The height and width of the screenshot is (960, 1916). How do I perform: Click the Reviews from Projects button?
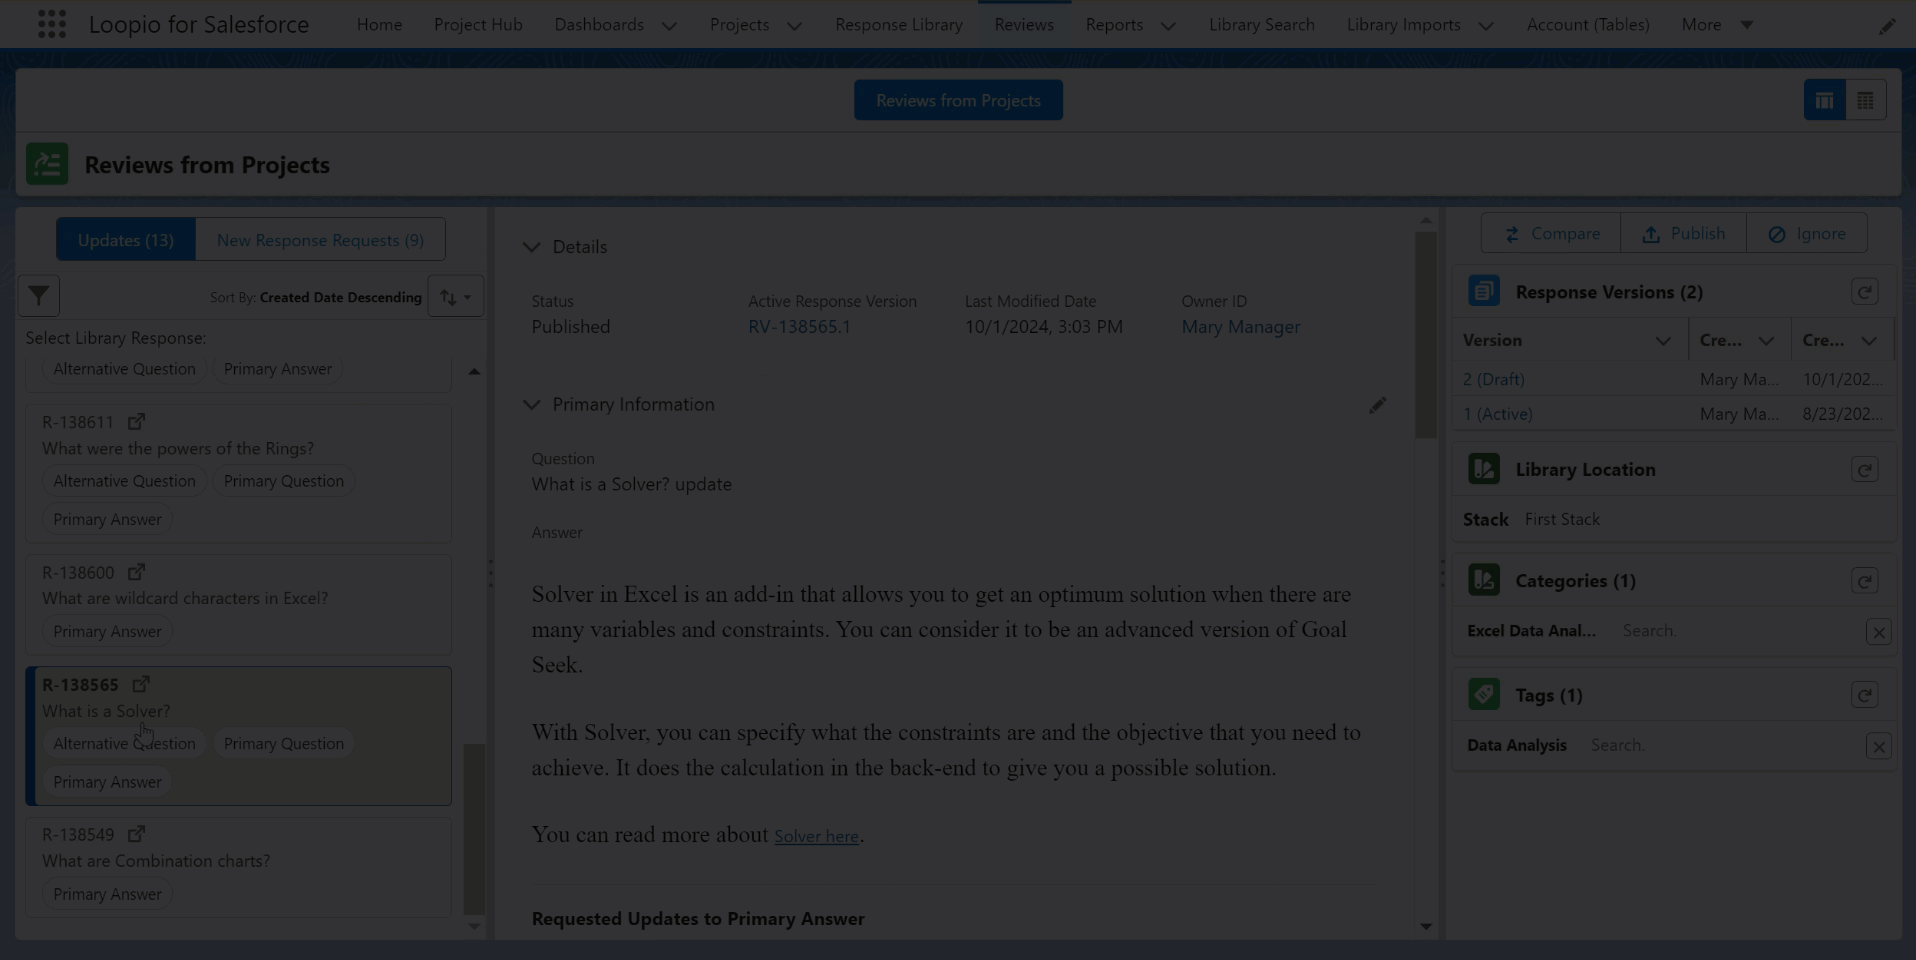point(958,100)
